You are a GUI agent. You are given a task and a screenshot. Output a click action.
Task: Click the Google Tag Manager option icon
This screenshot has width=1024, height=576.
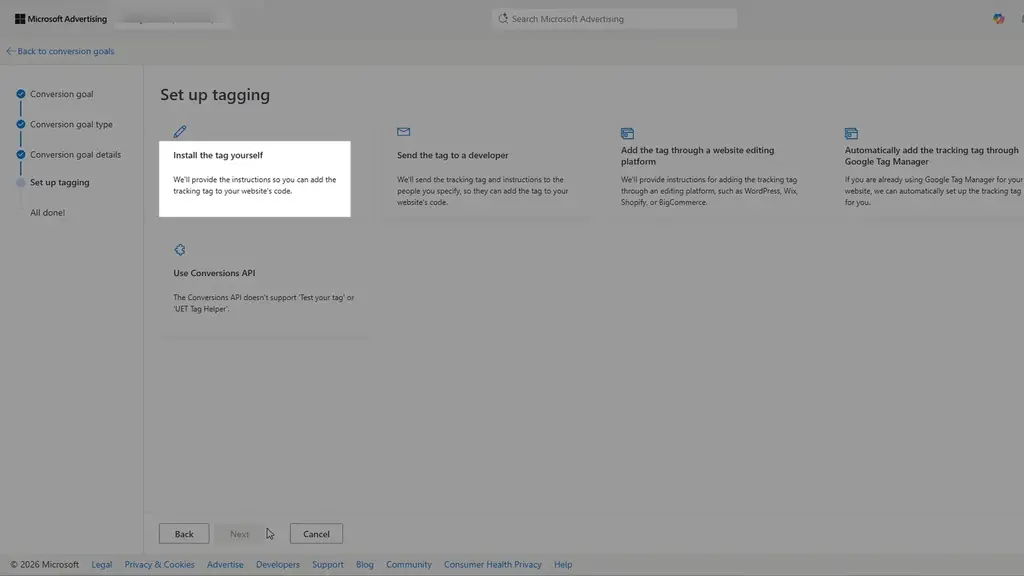851,133
